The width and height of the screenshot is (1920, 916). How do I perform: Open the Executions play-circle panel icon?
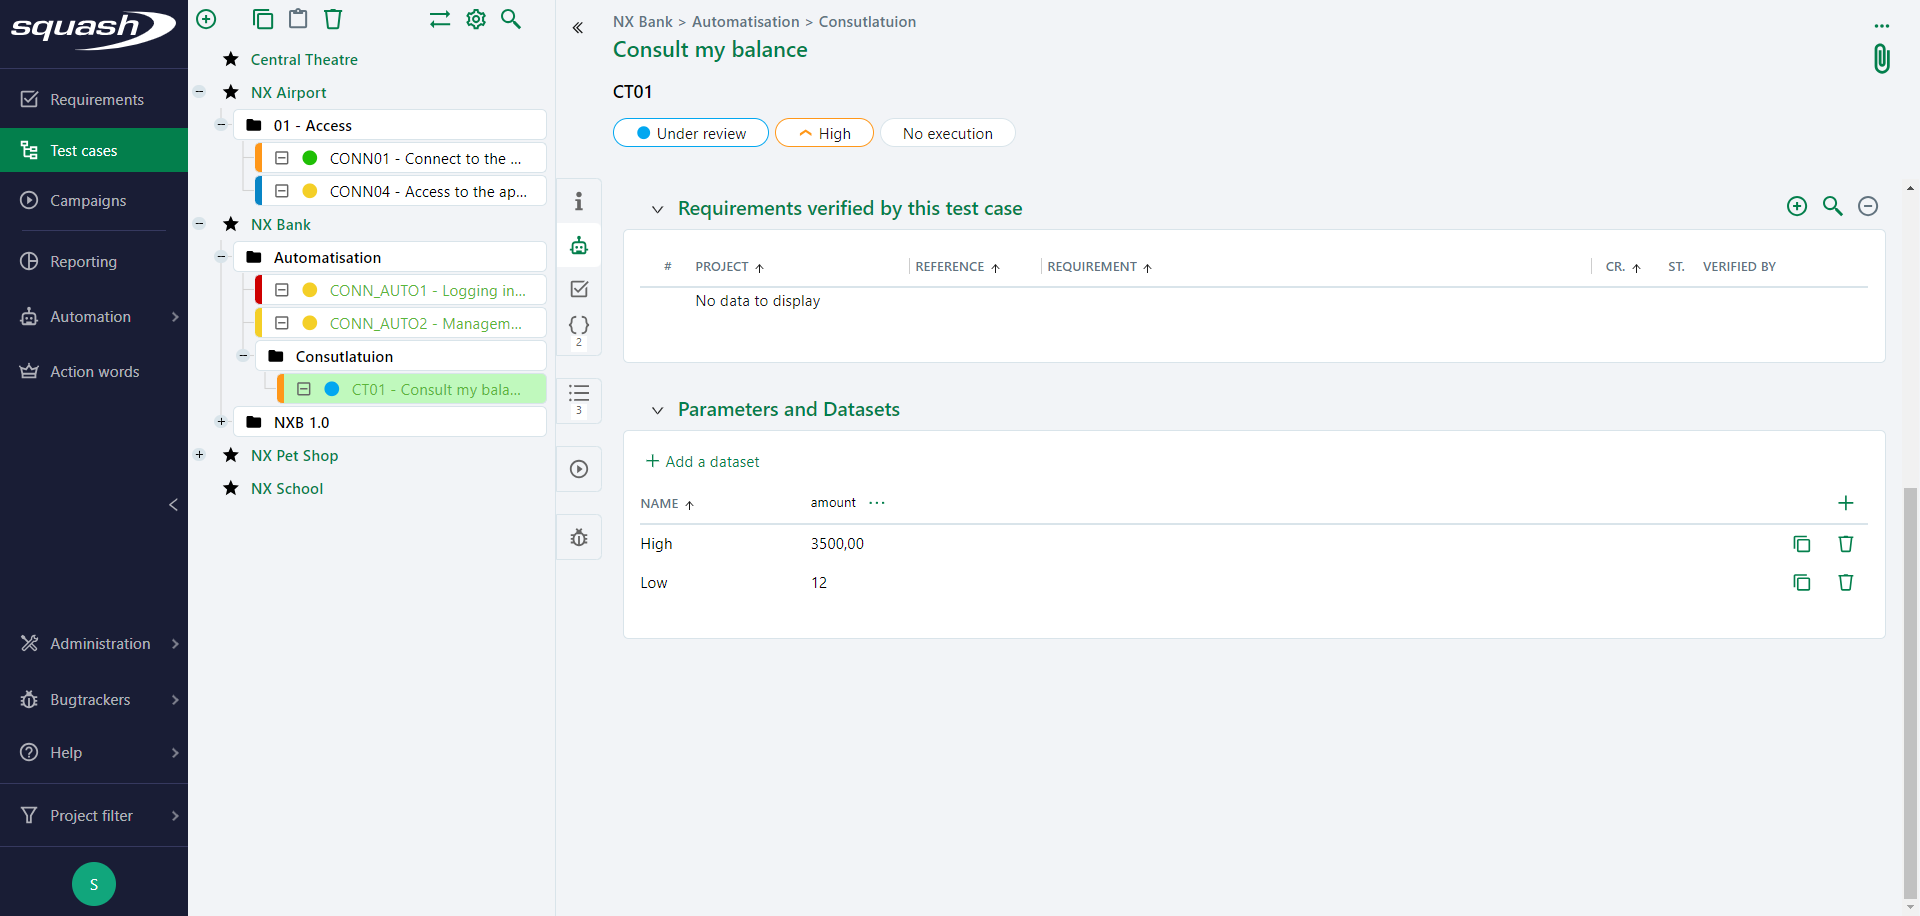[x=579, y=468]
